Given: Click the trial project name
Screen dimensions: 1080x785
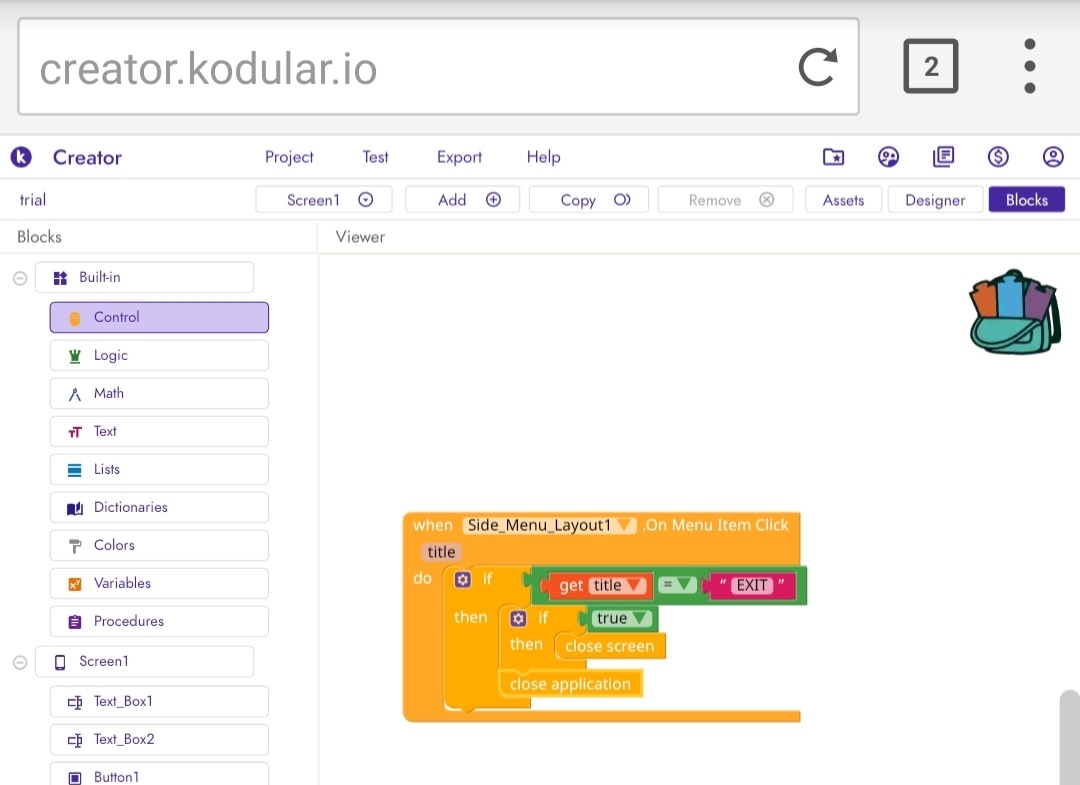Looking at the screenshot, I should tap(32, 200).
